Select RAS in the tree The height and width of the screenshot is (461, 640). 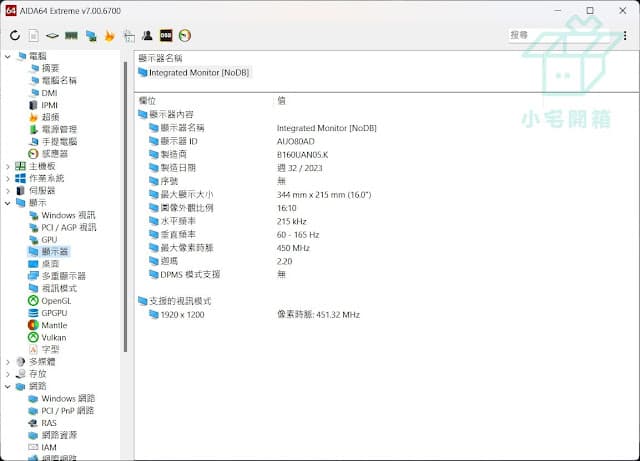(49, 423)
